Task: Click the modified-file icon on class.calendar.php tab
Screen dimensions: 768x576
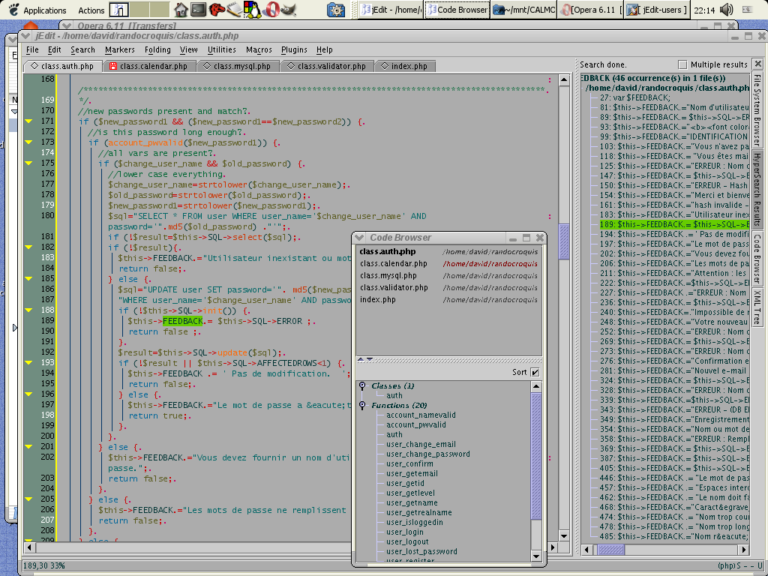Action: click(111, 66)
